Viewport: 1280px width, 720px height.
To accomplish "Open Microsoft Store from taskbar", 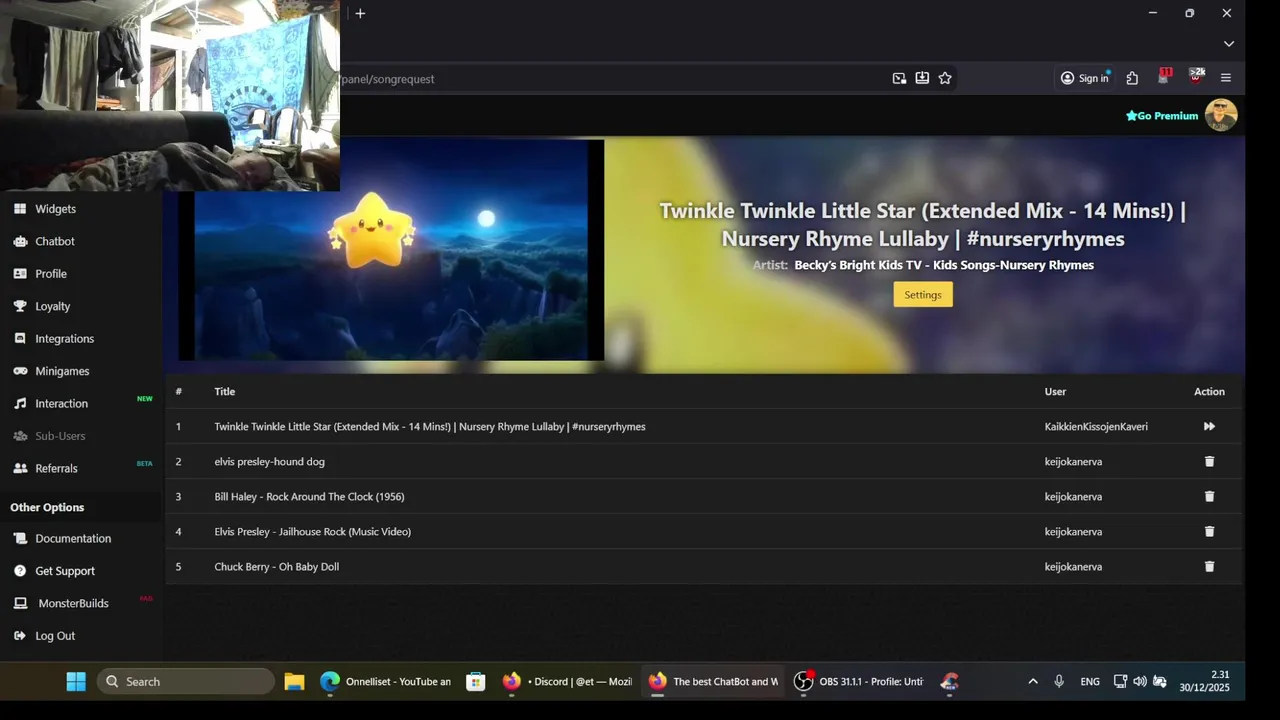I will (476, 682).
